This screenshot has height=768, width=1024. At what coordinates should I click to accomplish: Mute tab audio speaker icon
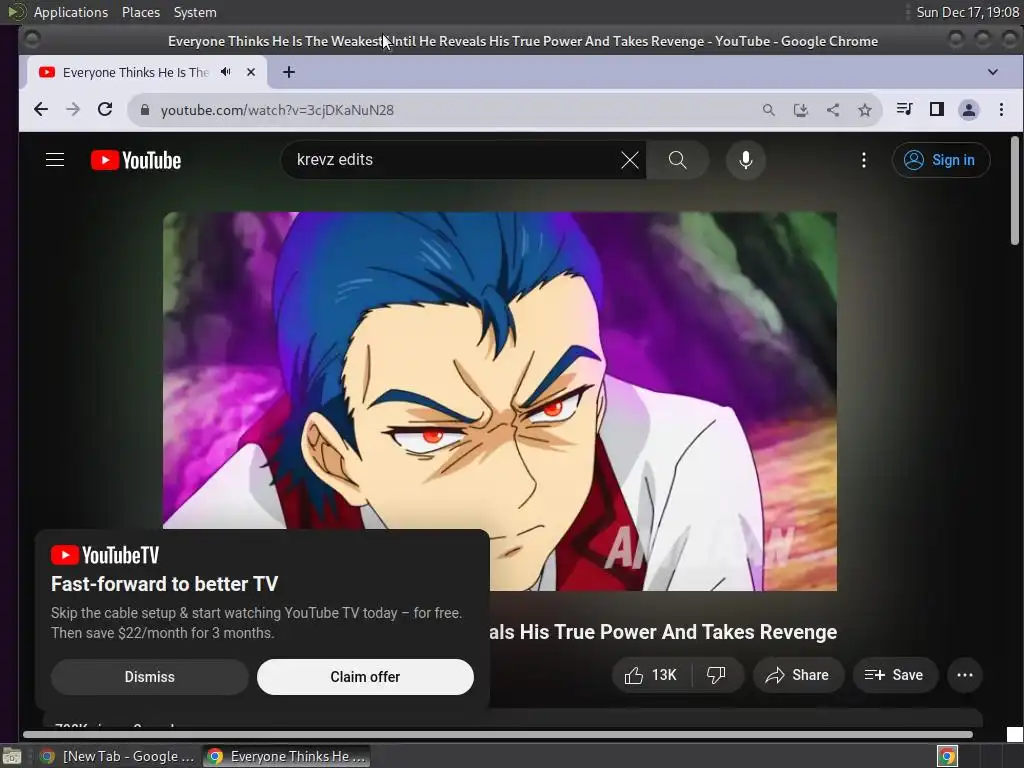pos(226,72)
